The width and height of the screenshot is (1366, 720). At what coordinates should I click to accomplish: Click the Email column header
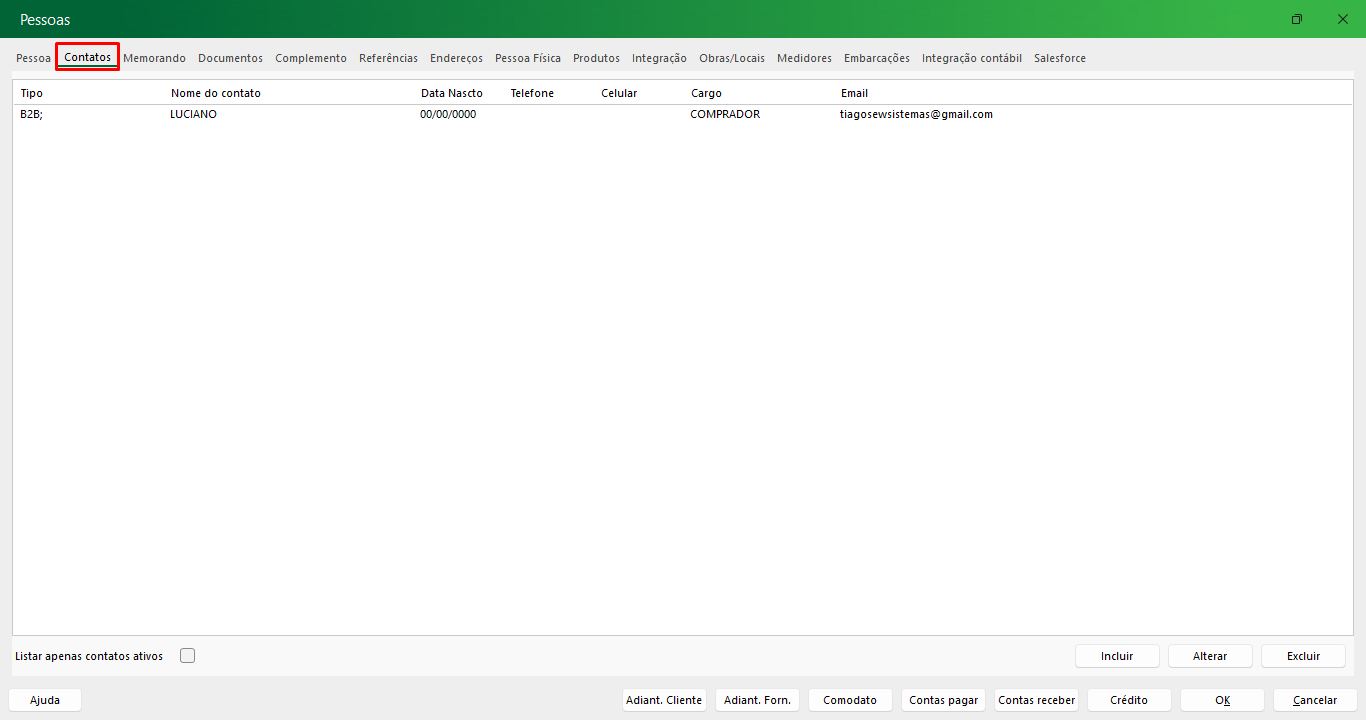click(854, 93)
